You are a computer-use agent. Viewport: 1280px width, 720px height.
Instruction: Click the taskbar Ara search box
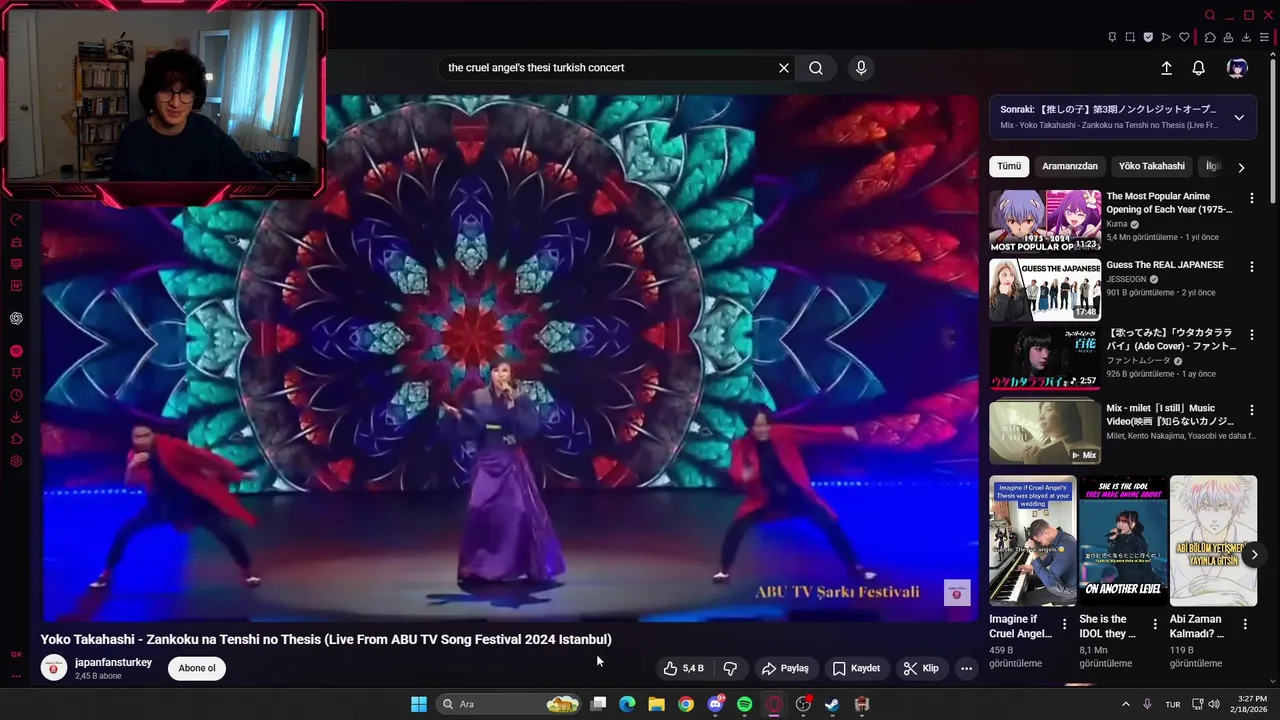(x=509, y=704)
